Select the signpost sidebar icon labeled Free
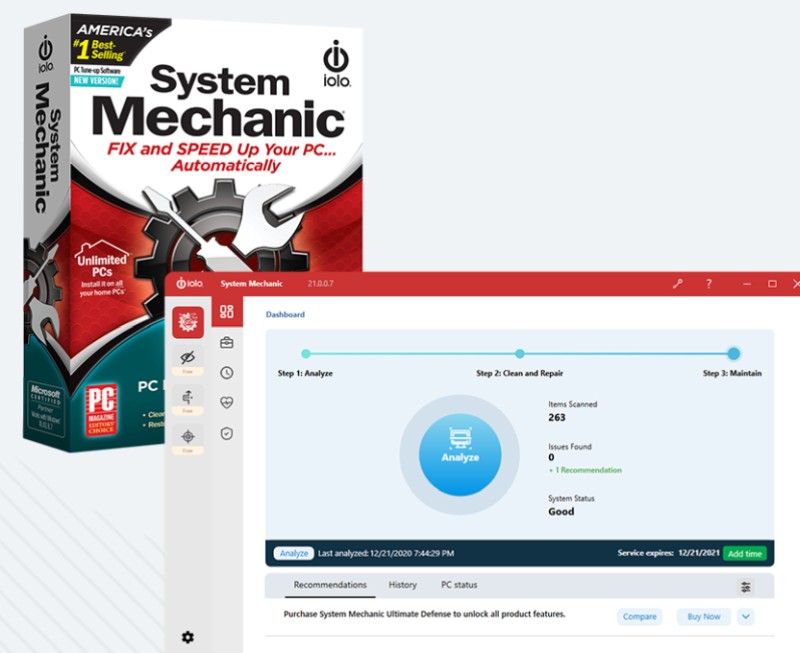 (188, 397)
